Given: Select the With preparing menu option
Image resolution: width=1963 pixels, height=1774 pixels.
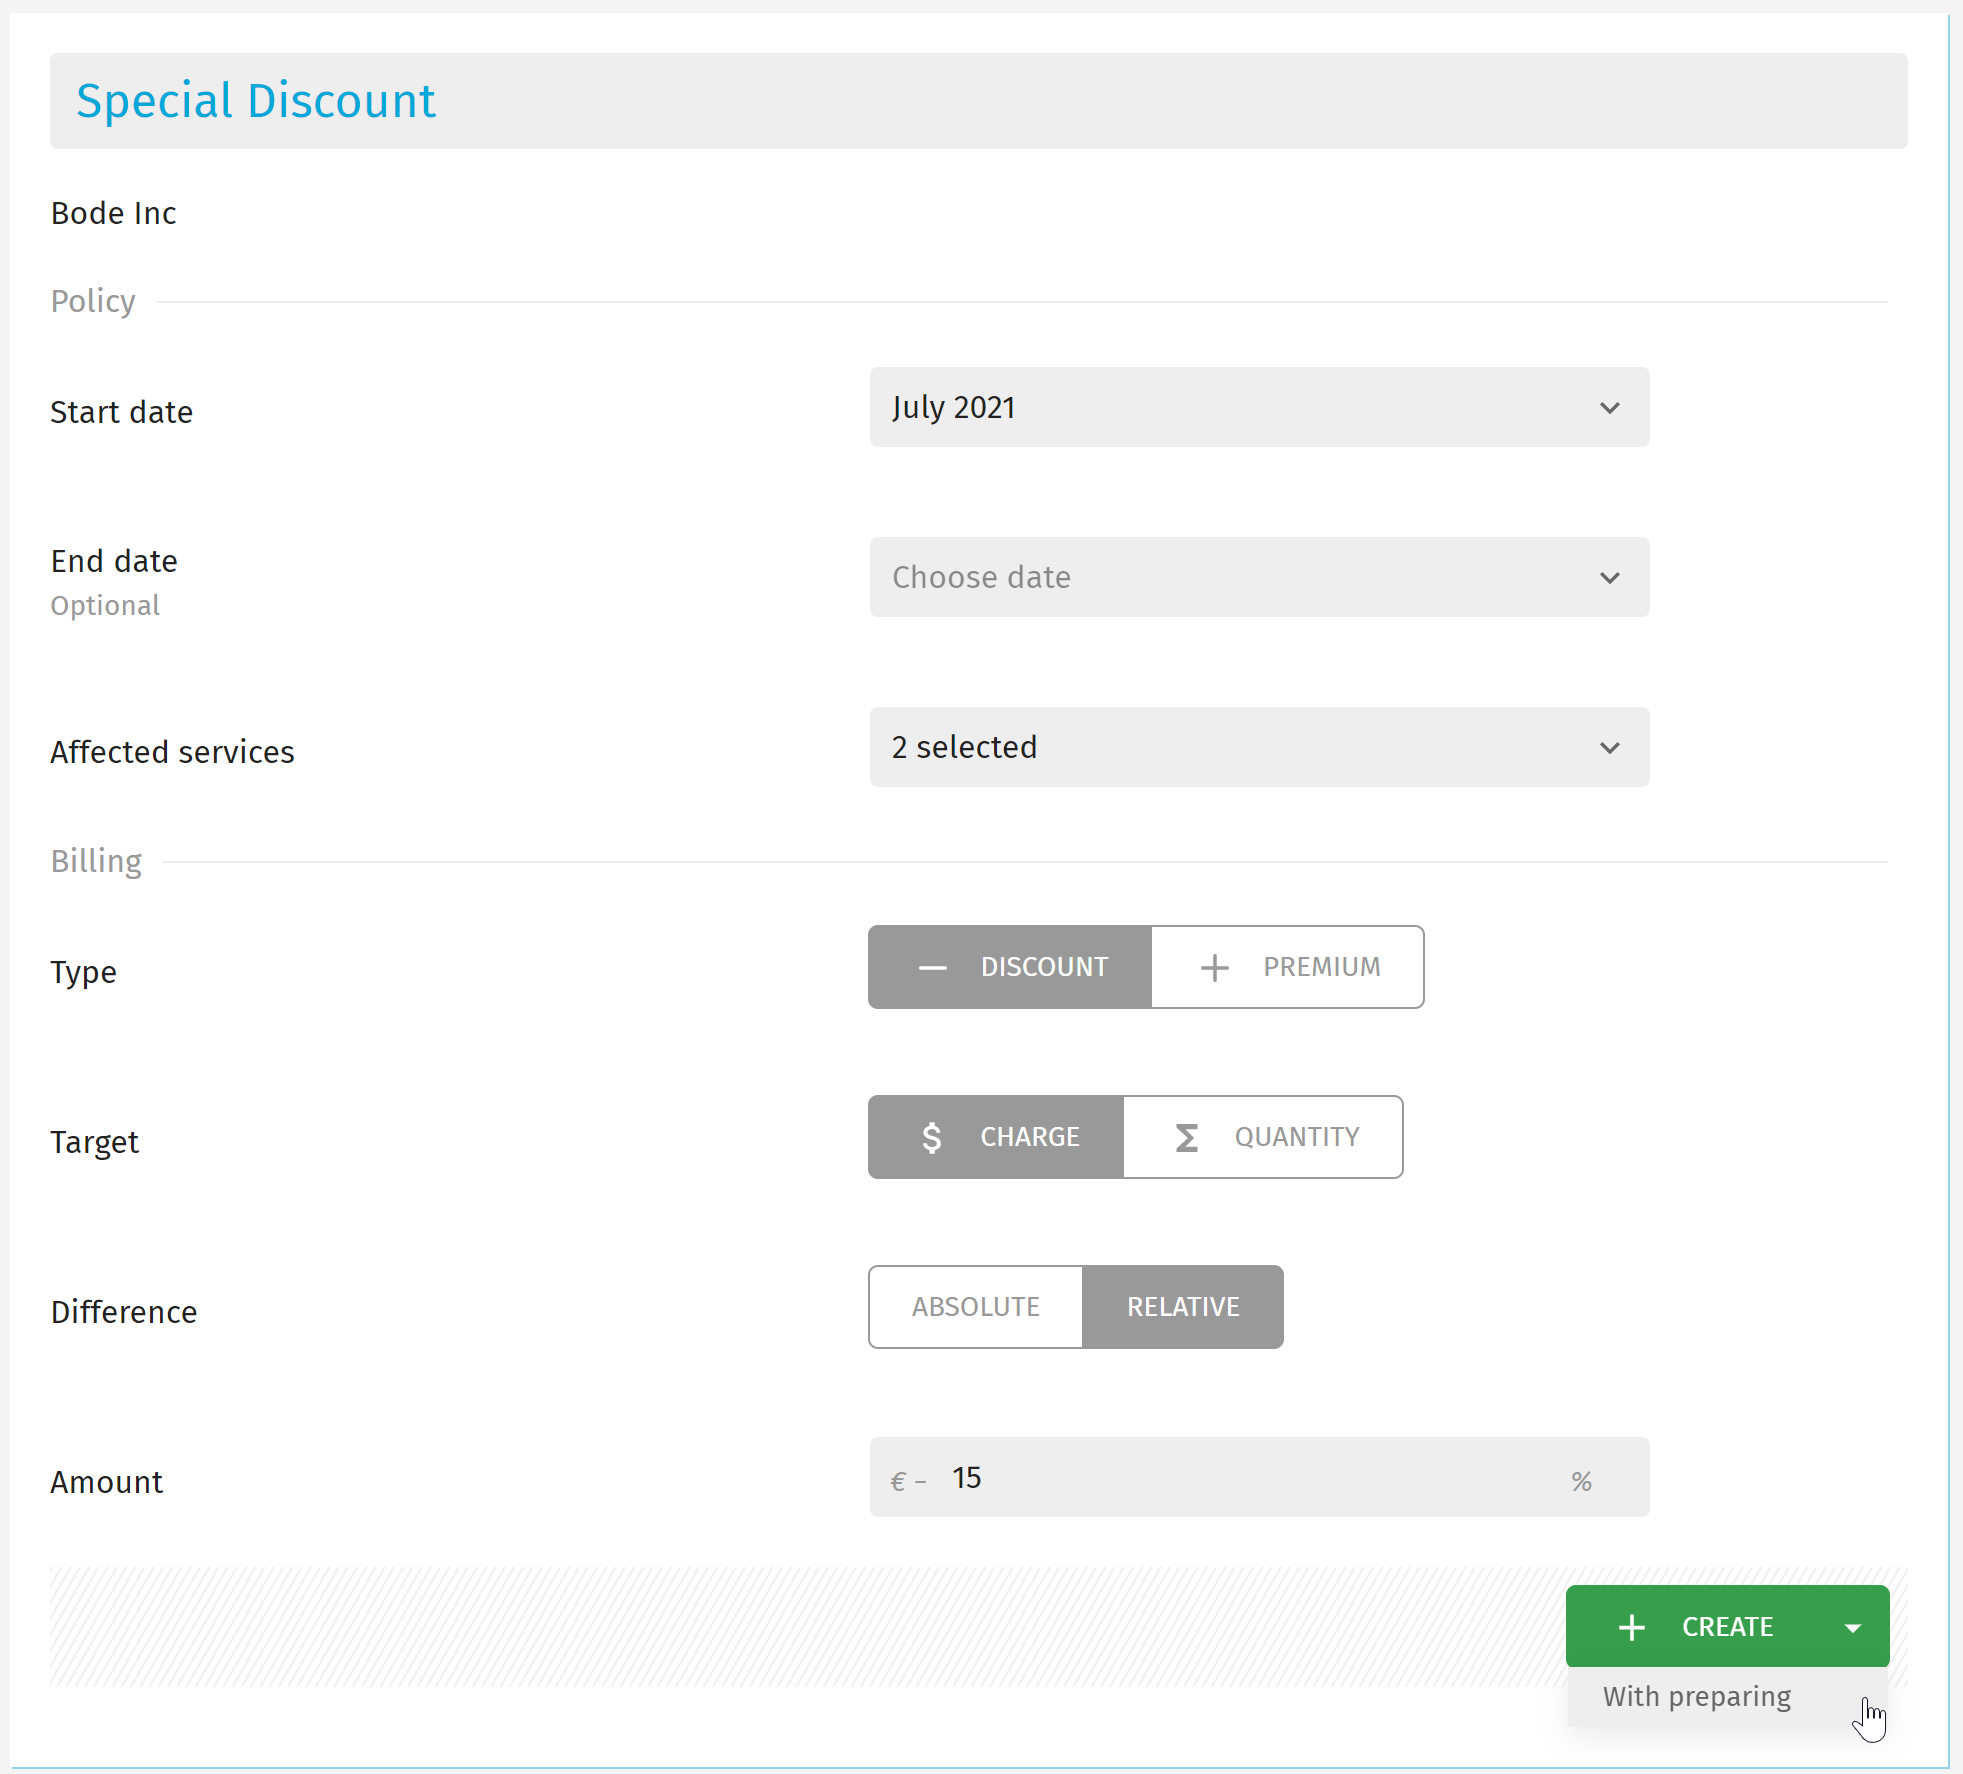Looking at the screenshot, I should click(1727, 1697).
